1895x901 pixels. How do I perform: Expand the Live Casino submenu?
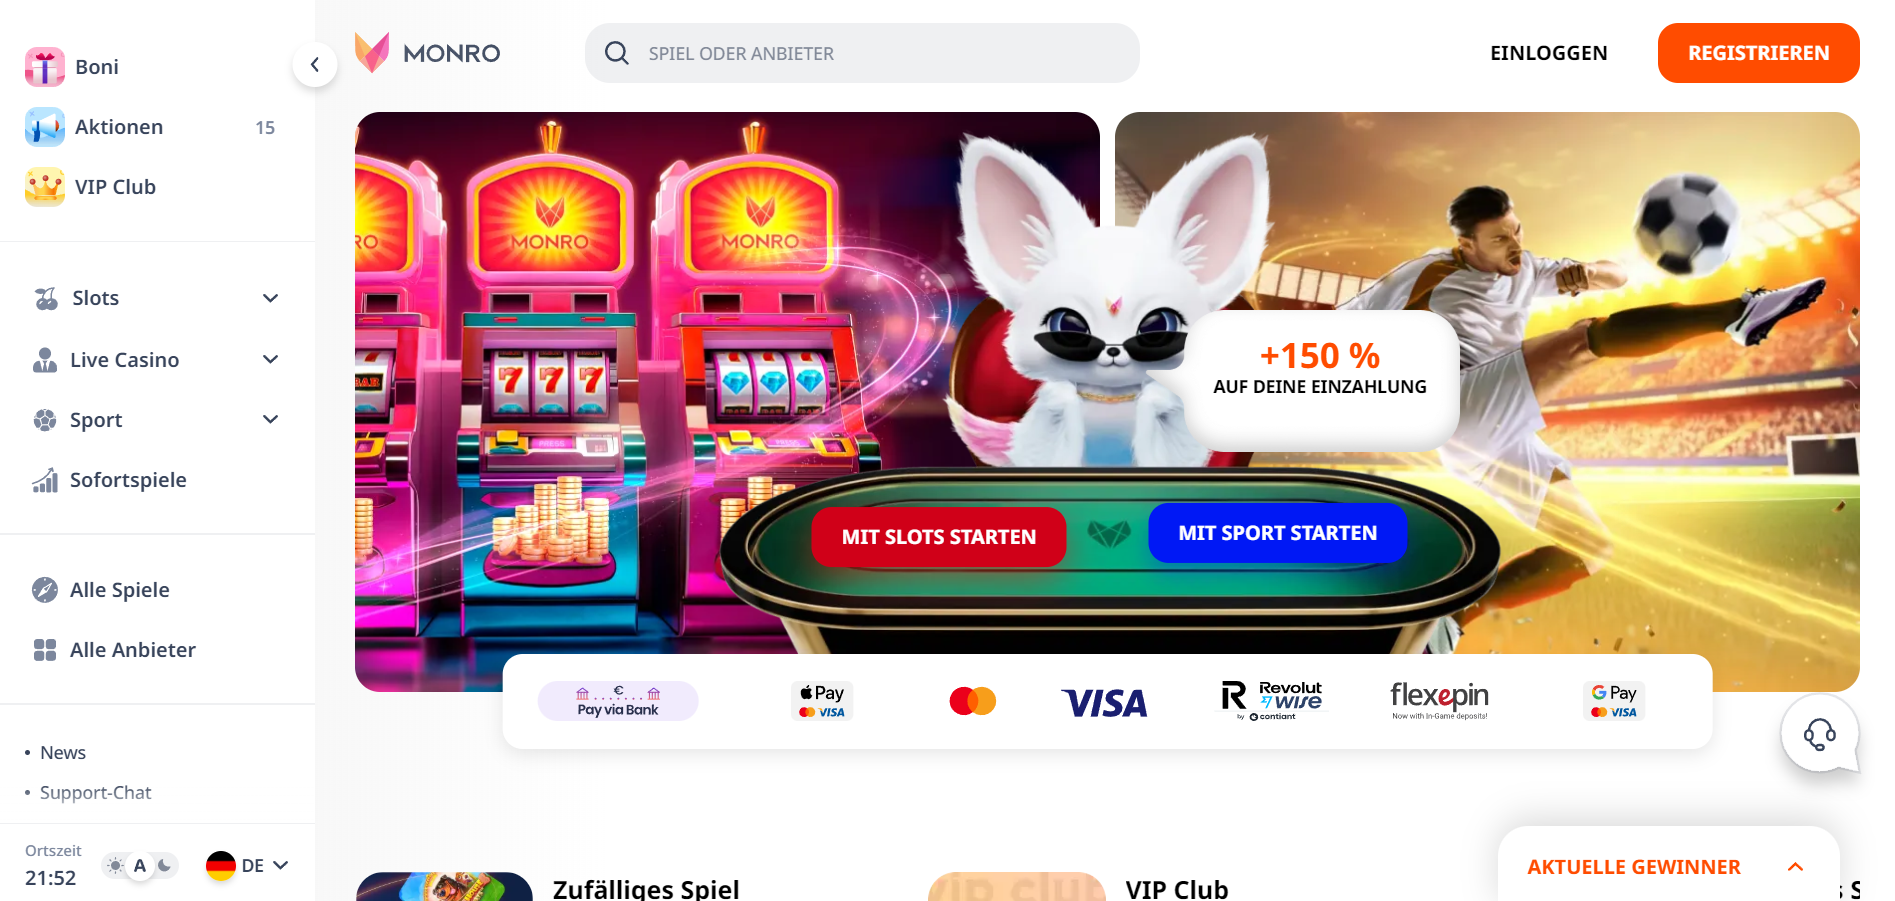tap(270, 359)
